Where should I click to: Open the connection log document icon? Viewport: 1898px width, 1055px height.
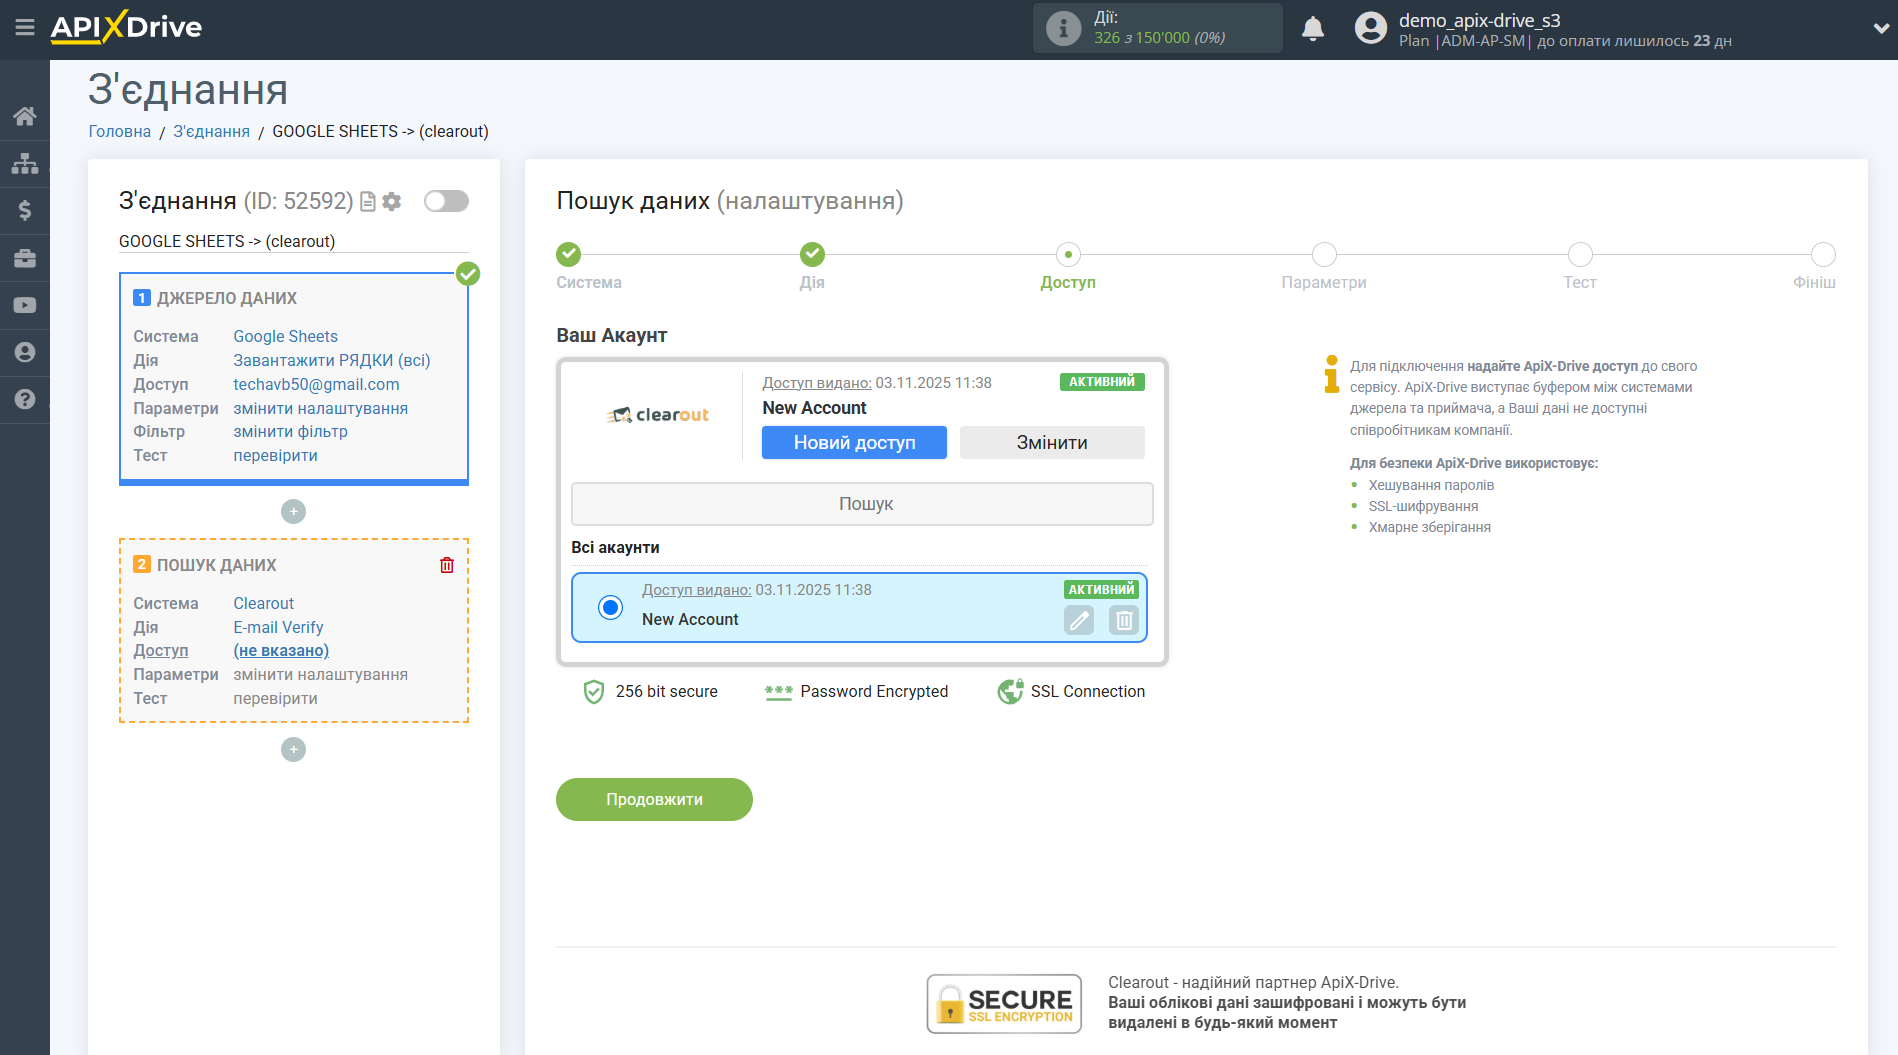pos(367,201)
